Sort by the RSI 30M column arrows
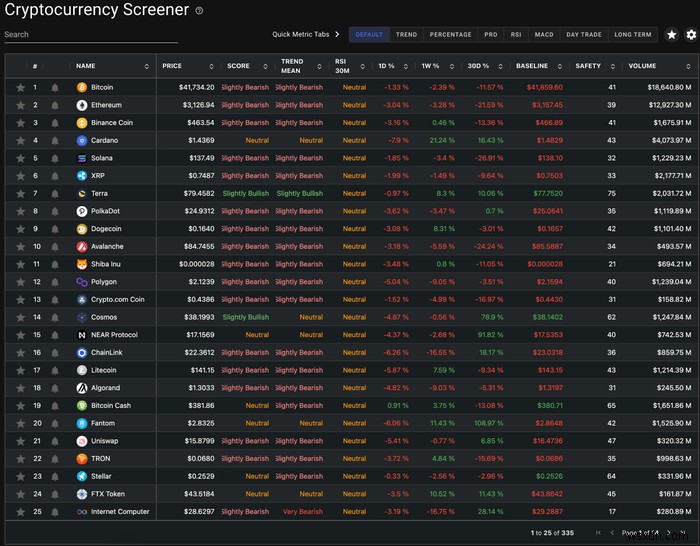This screenshot has width=700, height=546. tap(362, 66)
